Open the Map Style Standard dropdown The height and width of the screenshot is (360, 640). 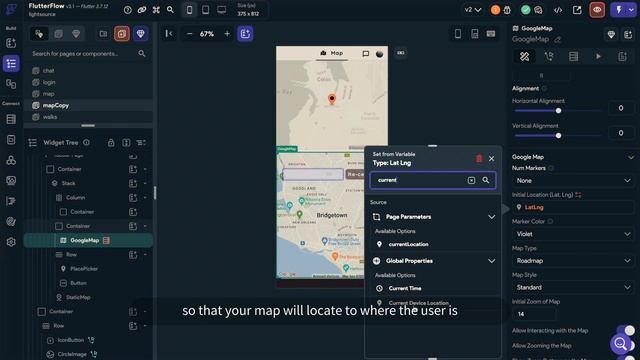click(573, 287)
